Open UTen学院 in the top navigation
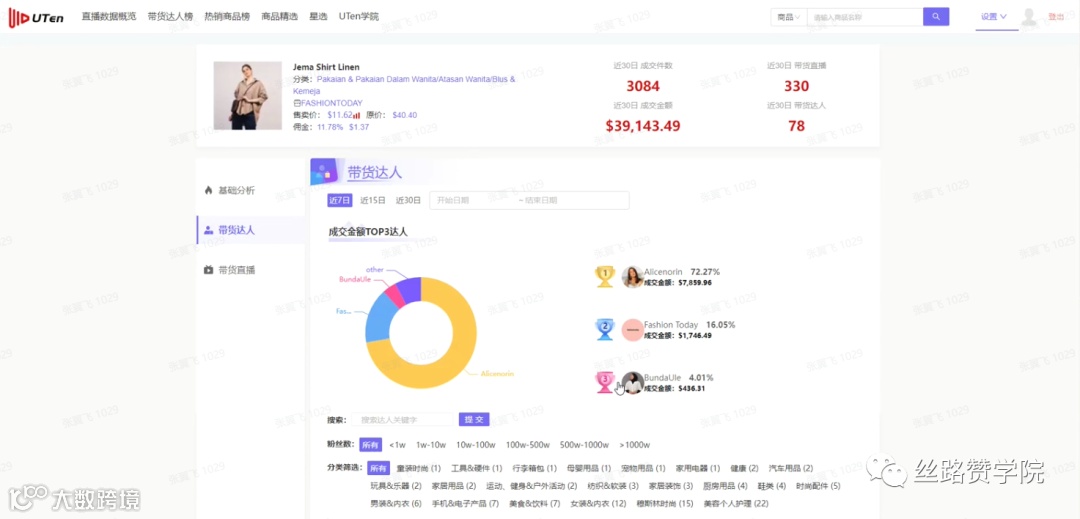The height and width of the screenshot is (519, 1080). click(358, 17)
